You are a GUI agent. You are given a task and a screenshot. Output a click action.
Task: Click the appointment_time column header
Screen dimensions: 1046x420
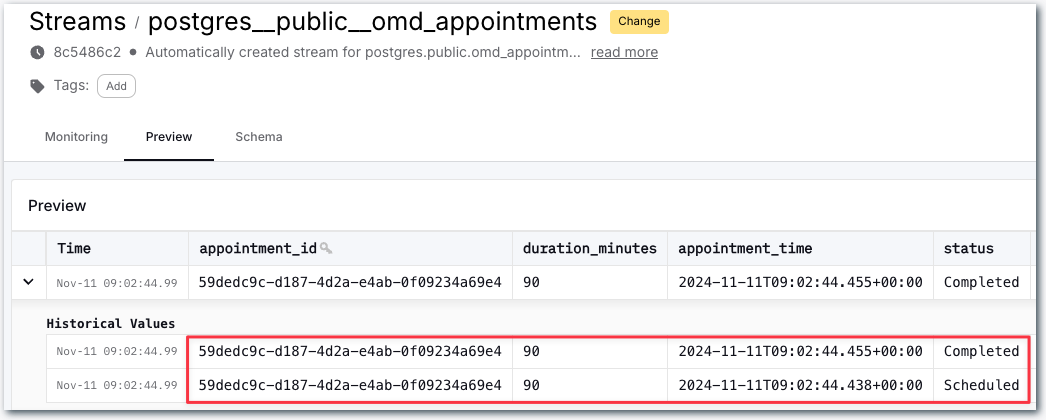[745, 248]
